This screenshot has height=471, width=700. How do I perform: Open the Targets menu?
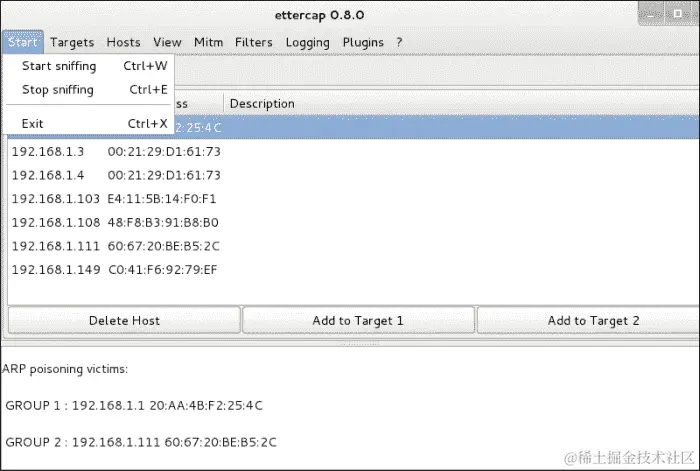pos(72,42)
